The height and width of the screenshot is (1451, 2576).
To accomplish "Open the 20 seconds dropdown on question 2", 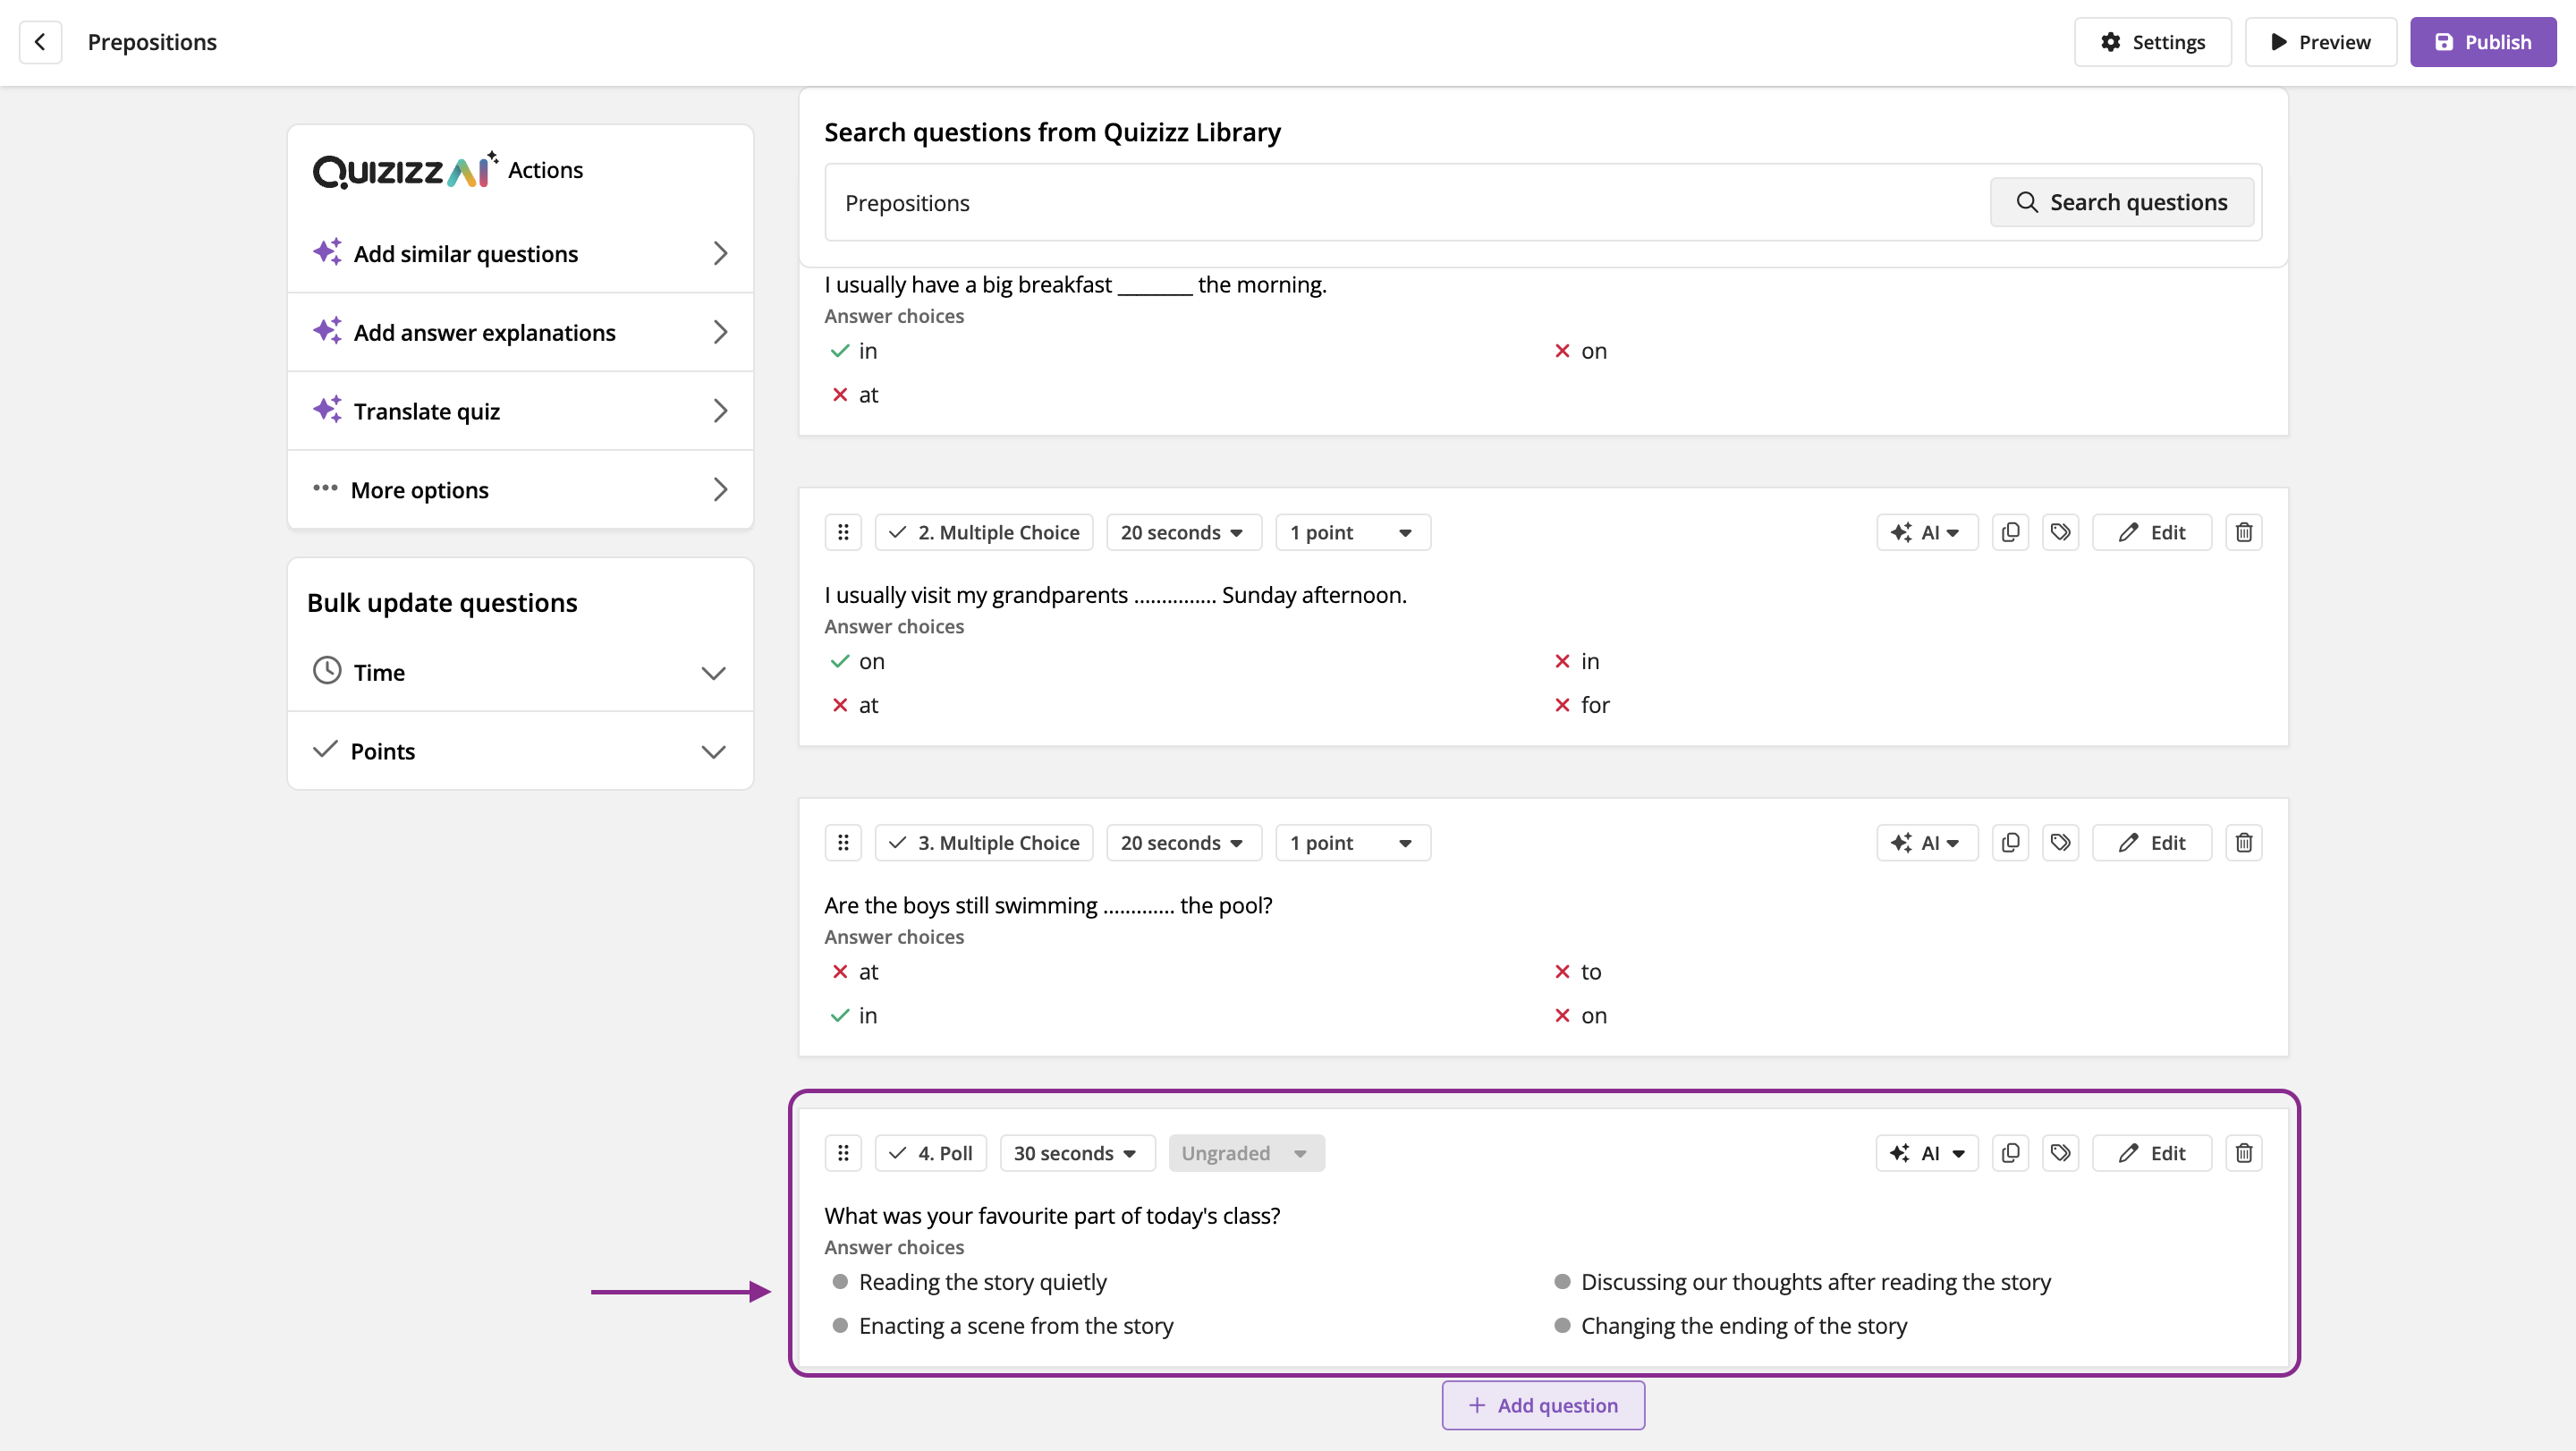I will tap(1183, 532).
